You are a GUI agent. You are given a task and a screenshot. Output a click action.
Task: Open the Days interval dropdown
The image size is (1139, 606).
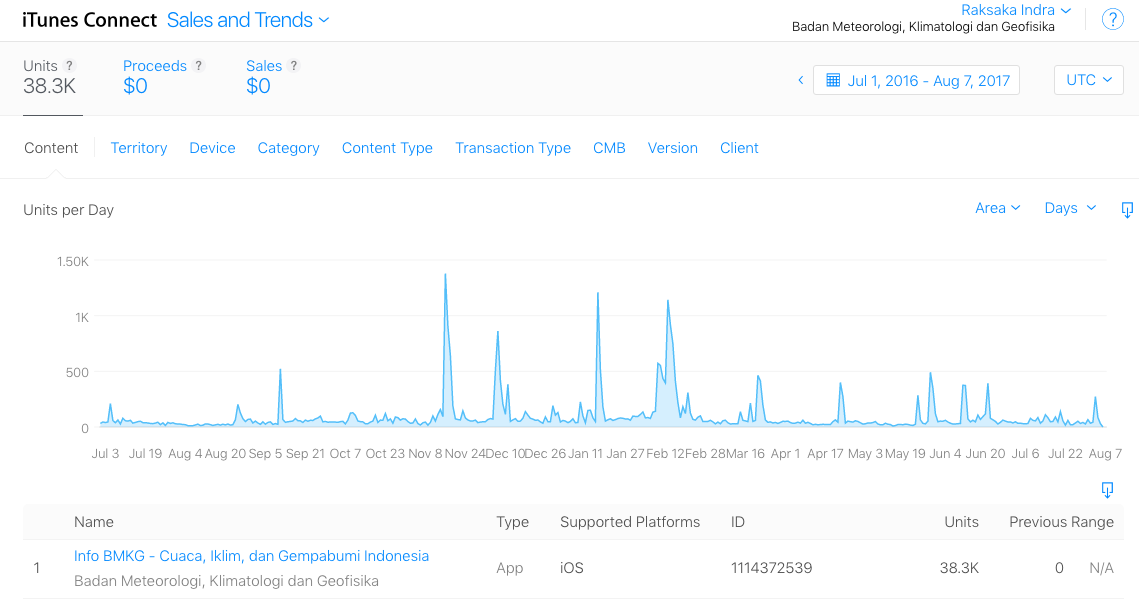[1070, 208]
